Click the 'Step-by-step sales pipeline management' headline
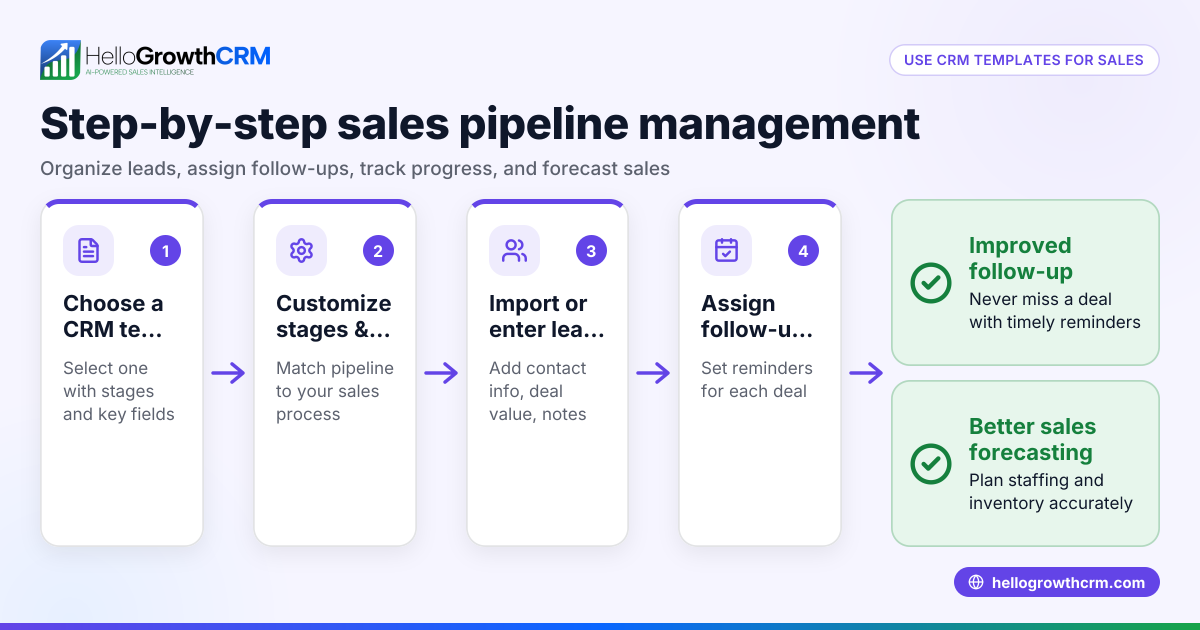Viewport: 1200px width, 630px height. click(480, 124)
